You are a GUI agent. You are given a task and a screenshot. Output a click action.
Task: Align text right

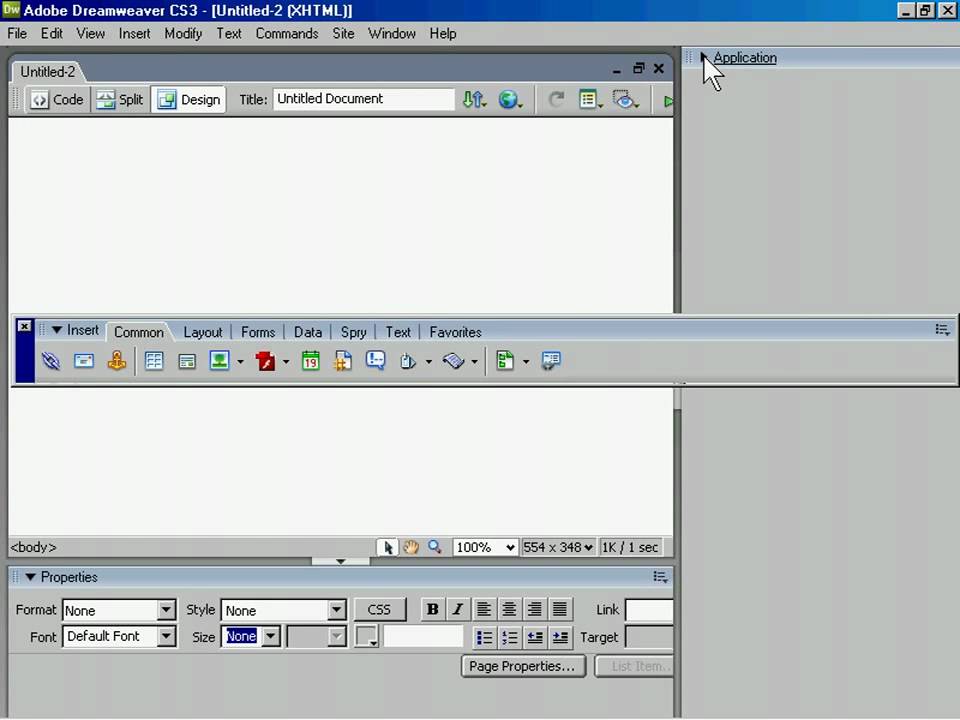click(534, 609)
